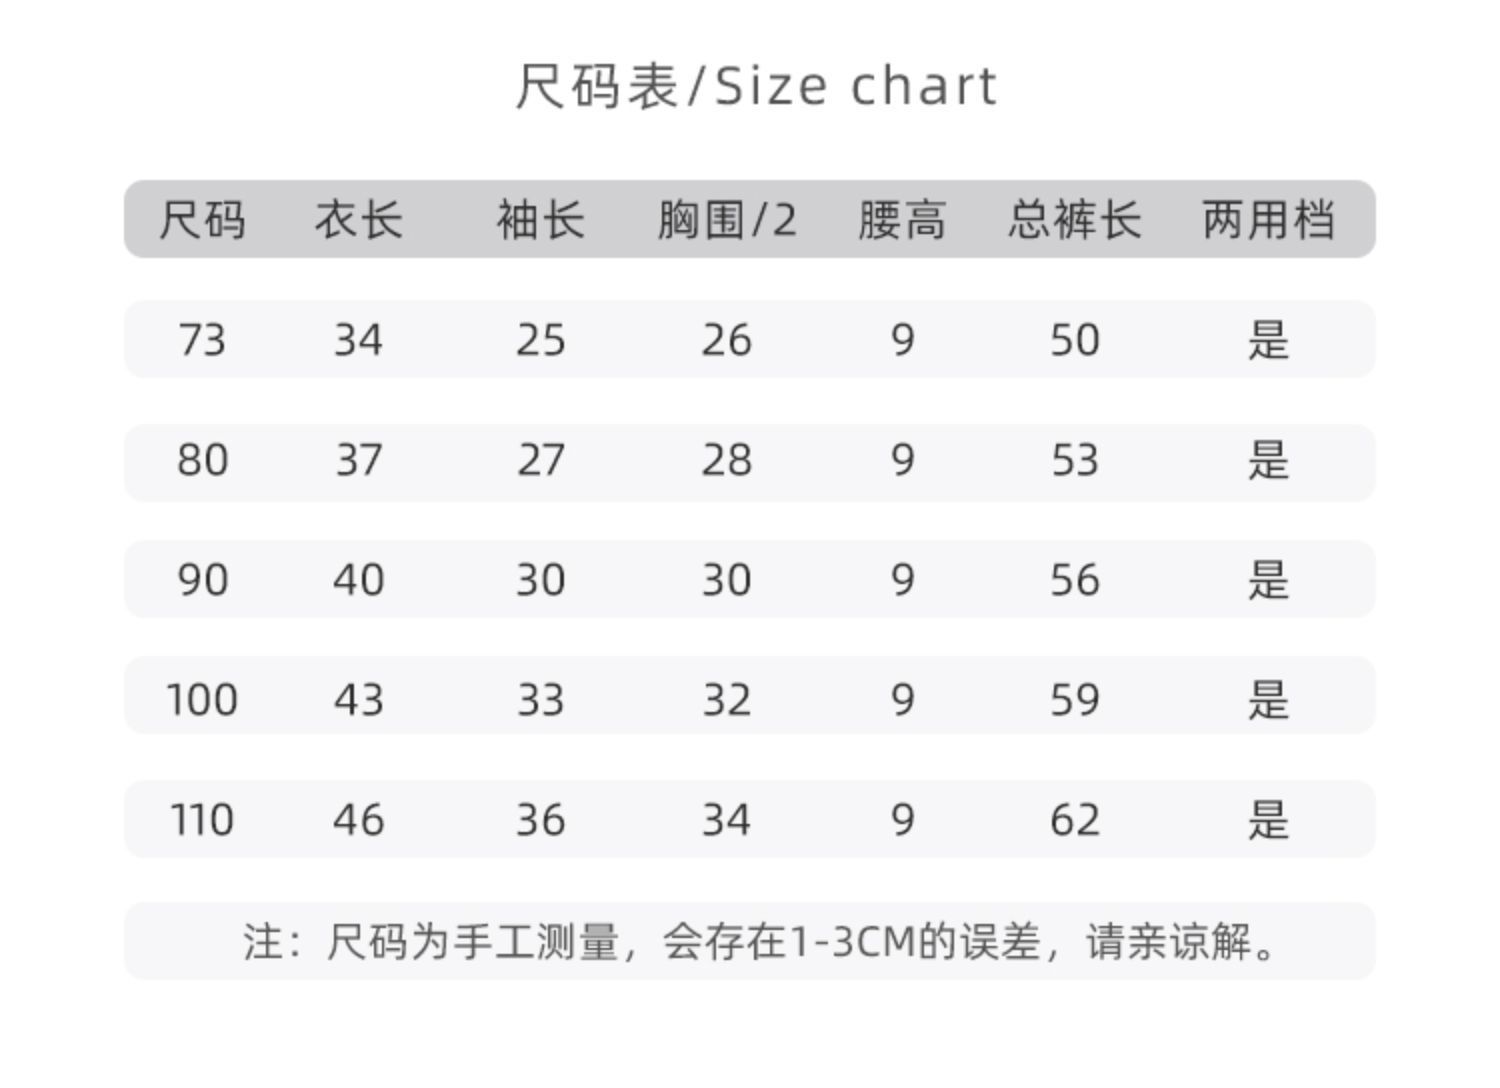
Task: Select the 胸围/2 column header
Action: pos(727,219)
